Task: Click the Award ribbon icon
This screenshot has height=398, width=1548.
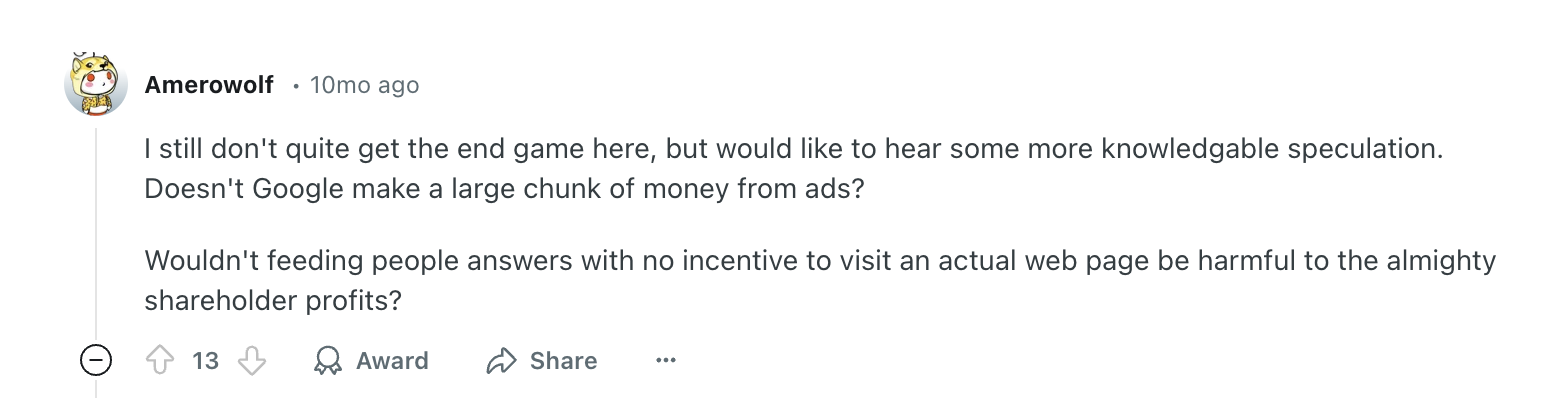Action: (327, 361)
